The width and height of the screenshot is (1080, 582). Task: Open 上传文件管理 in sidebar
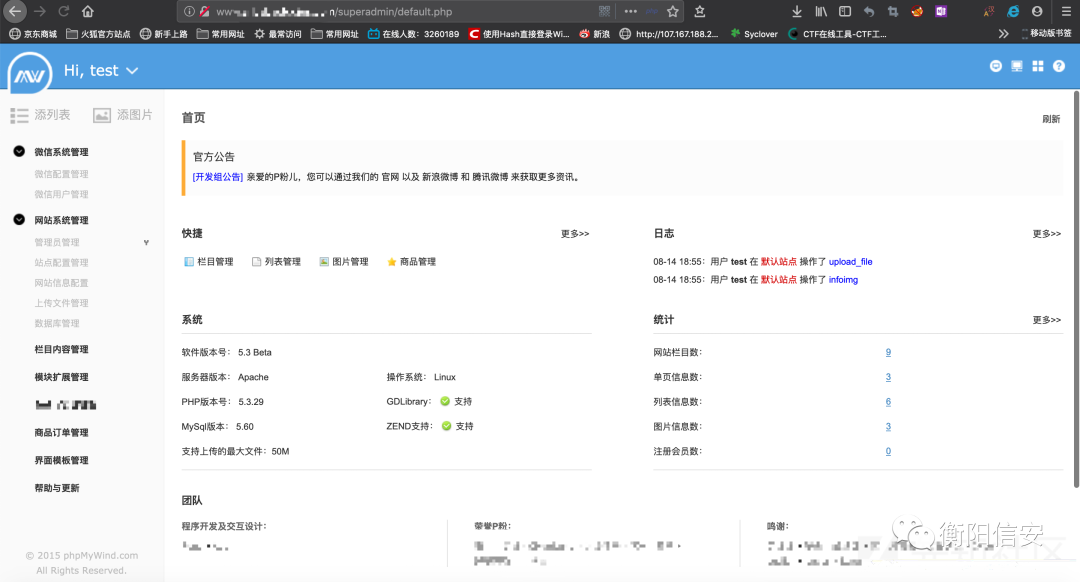[61, 303]
